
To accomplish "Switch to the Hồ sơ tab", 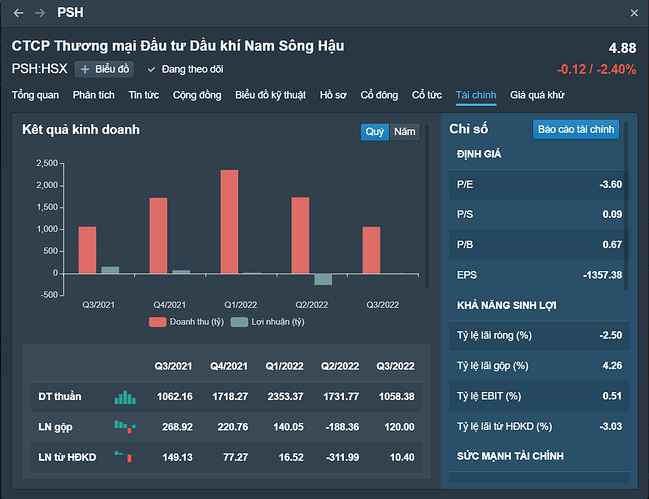I will (x=333, y=95).
